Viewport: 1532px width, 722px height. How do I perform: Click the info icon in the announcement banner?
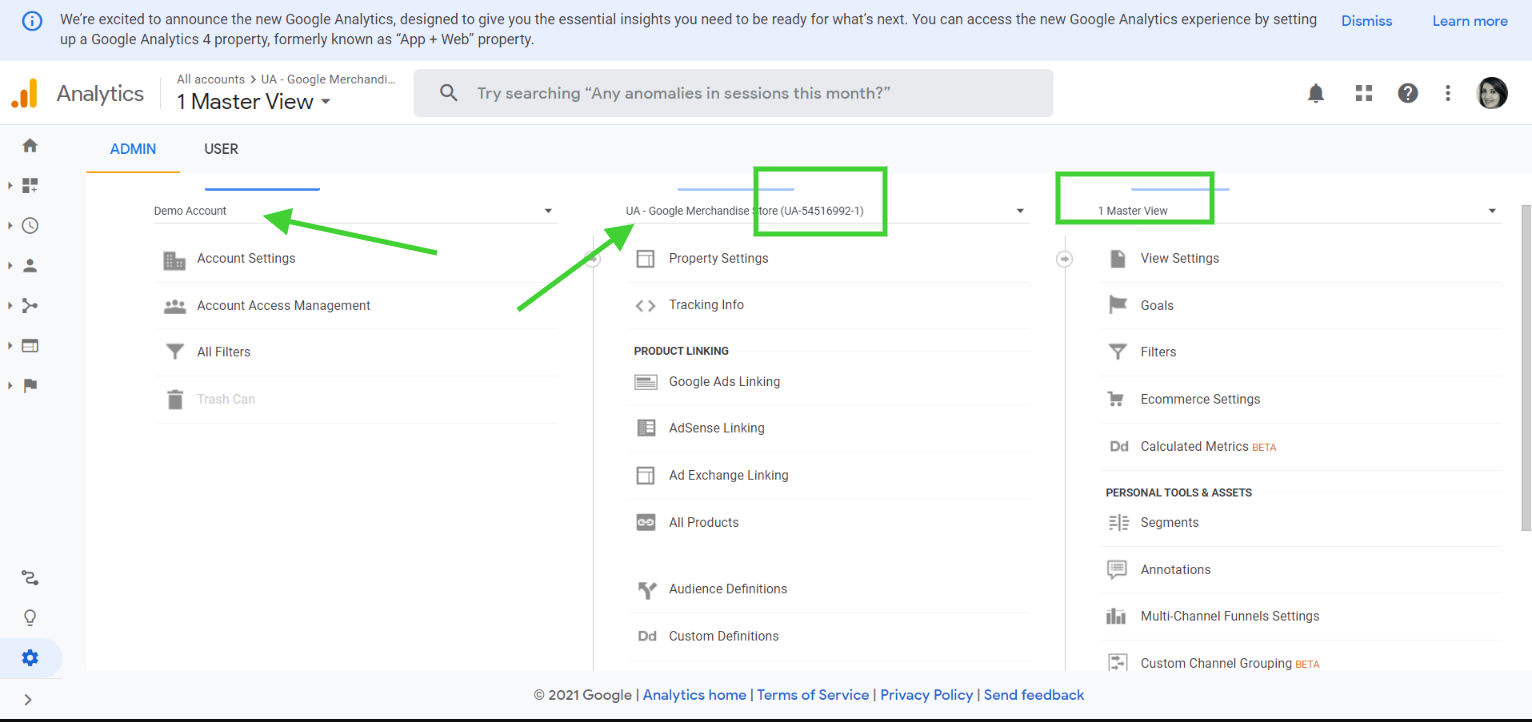click(33, 21)
